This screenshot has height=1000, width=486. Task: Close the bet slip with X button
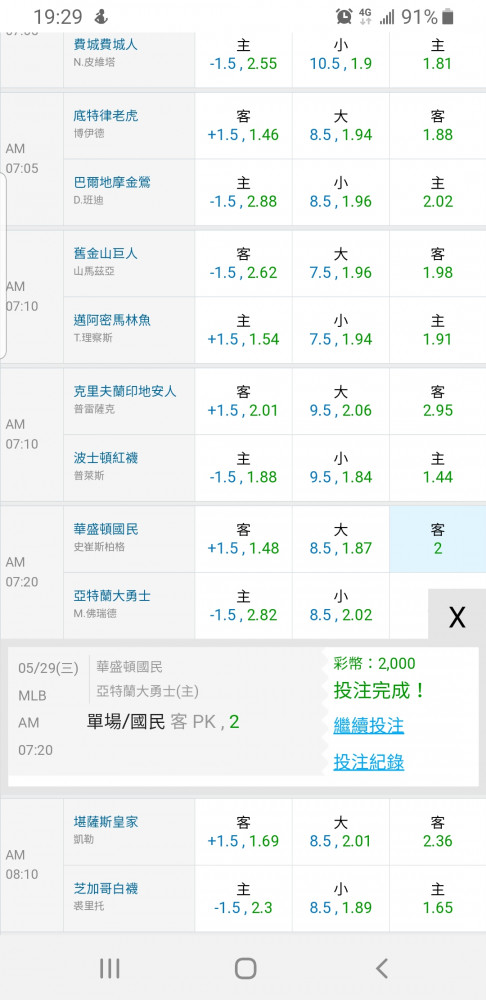point(457,616)
